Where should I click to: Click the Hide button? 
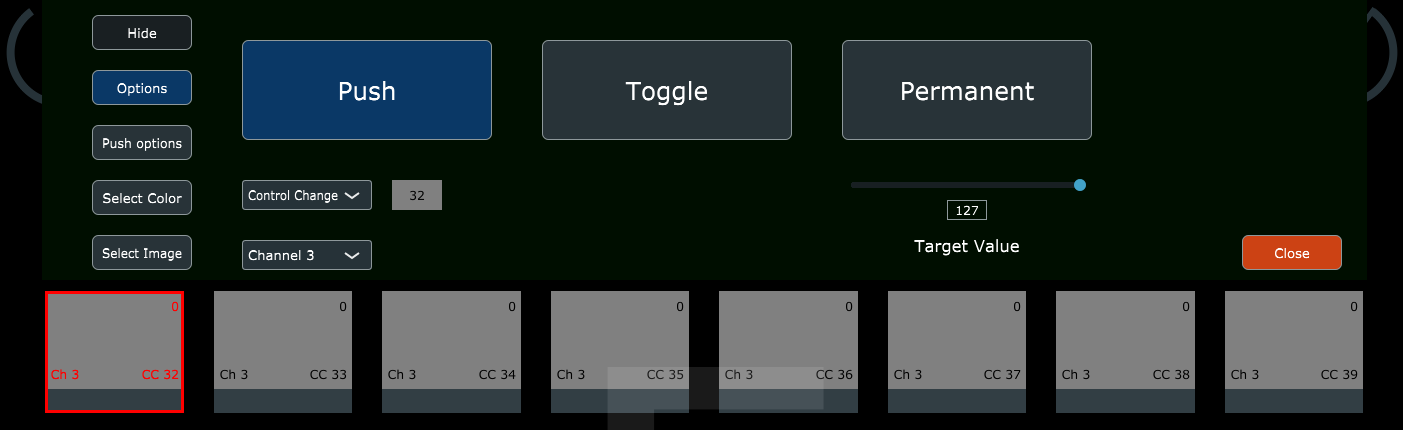pos(142,33)
